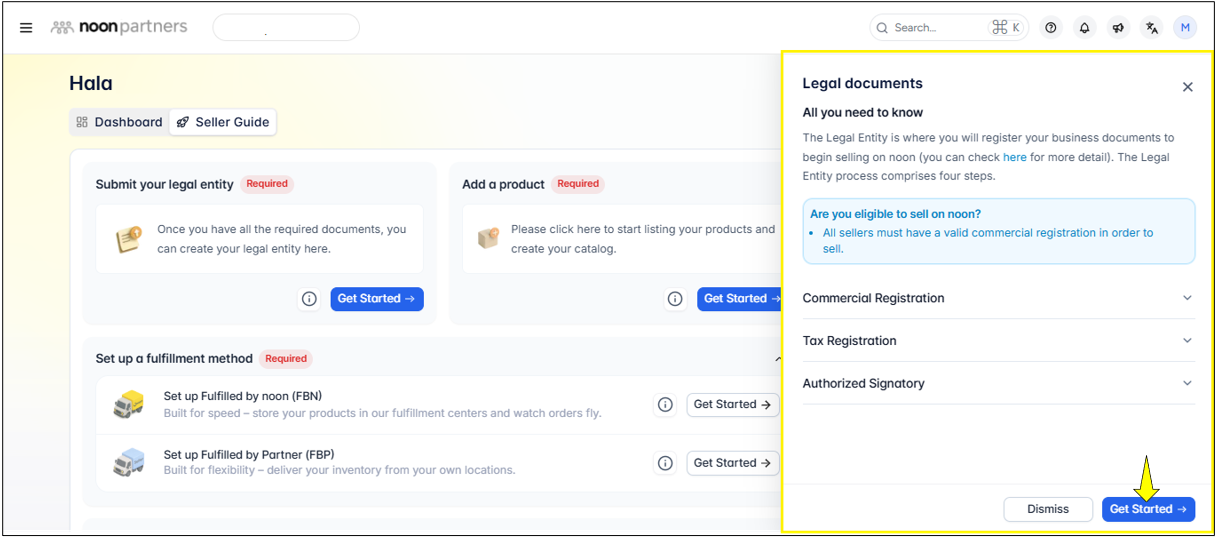Click Get Started in Legal documents panel
The width and height of the screenshot is (1217, 538).
tap(1148, 509)
